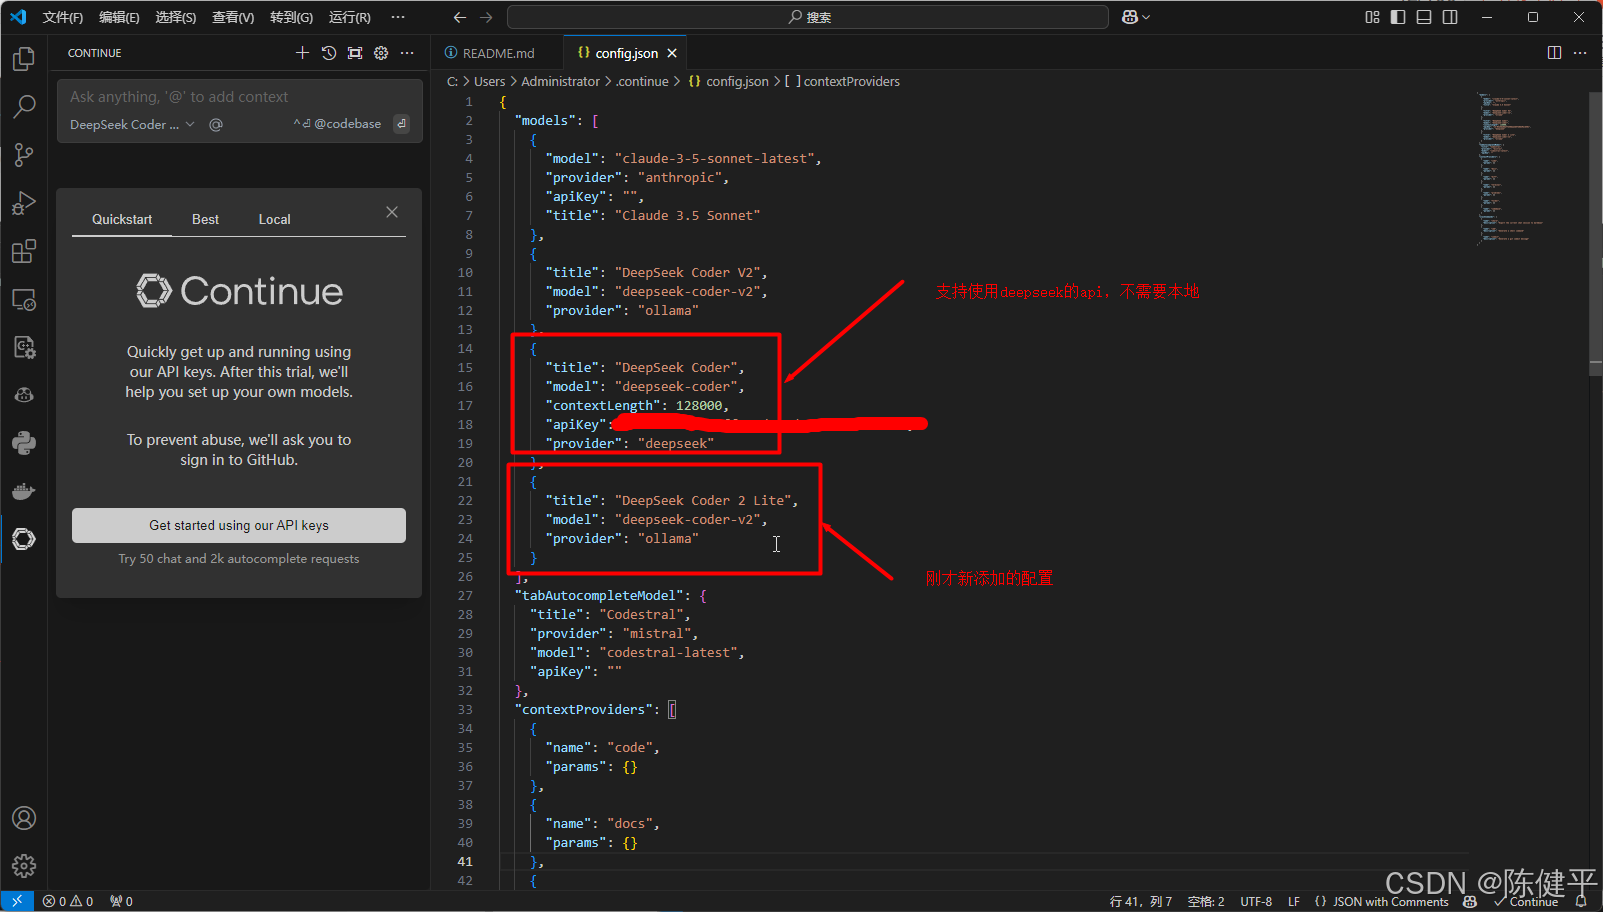
Task: Open the 文件(F) menu
Action: pos(62,17)
